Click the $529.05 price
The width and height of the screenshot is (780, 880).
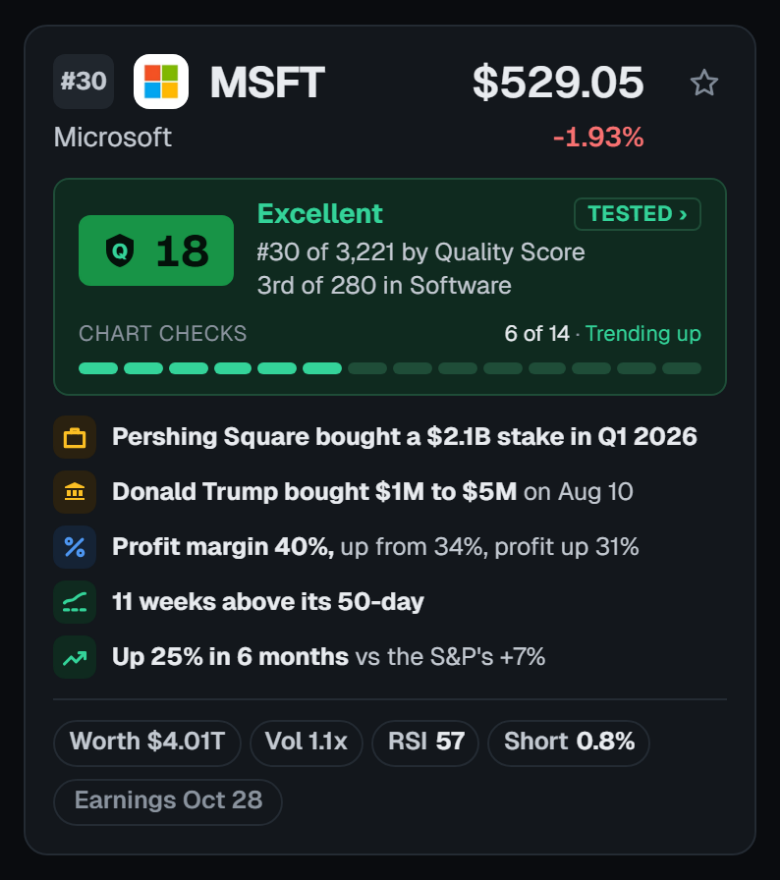[x=558, y=82]
